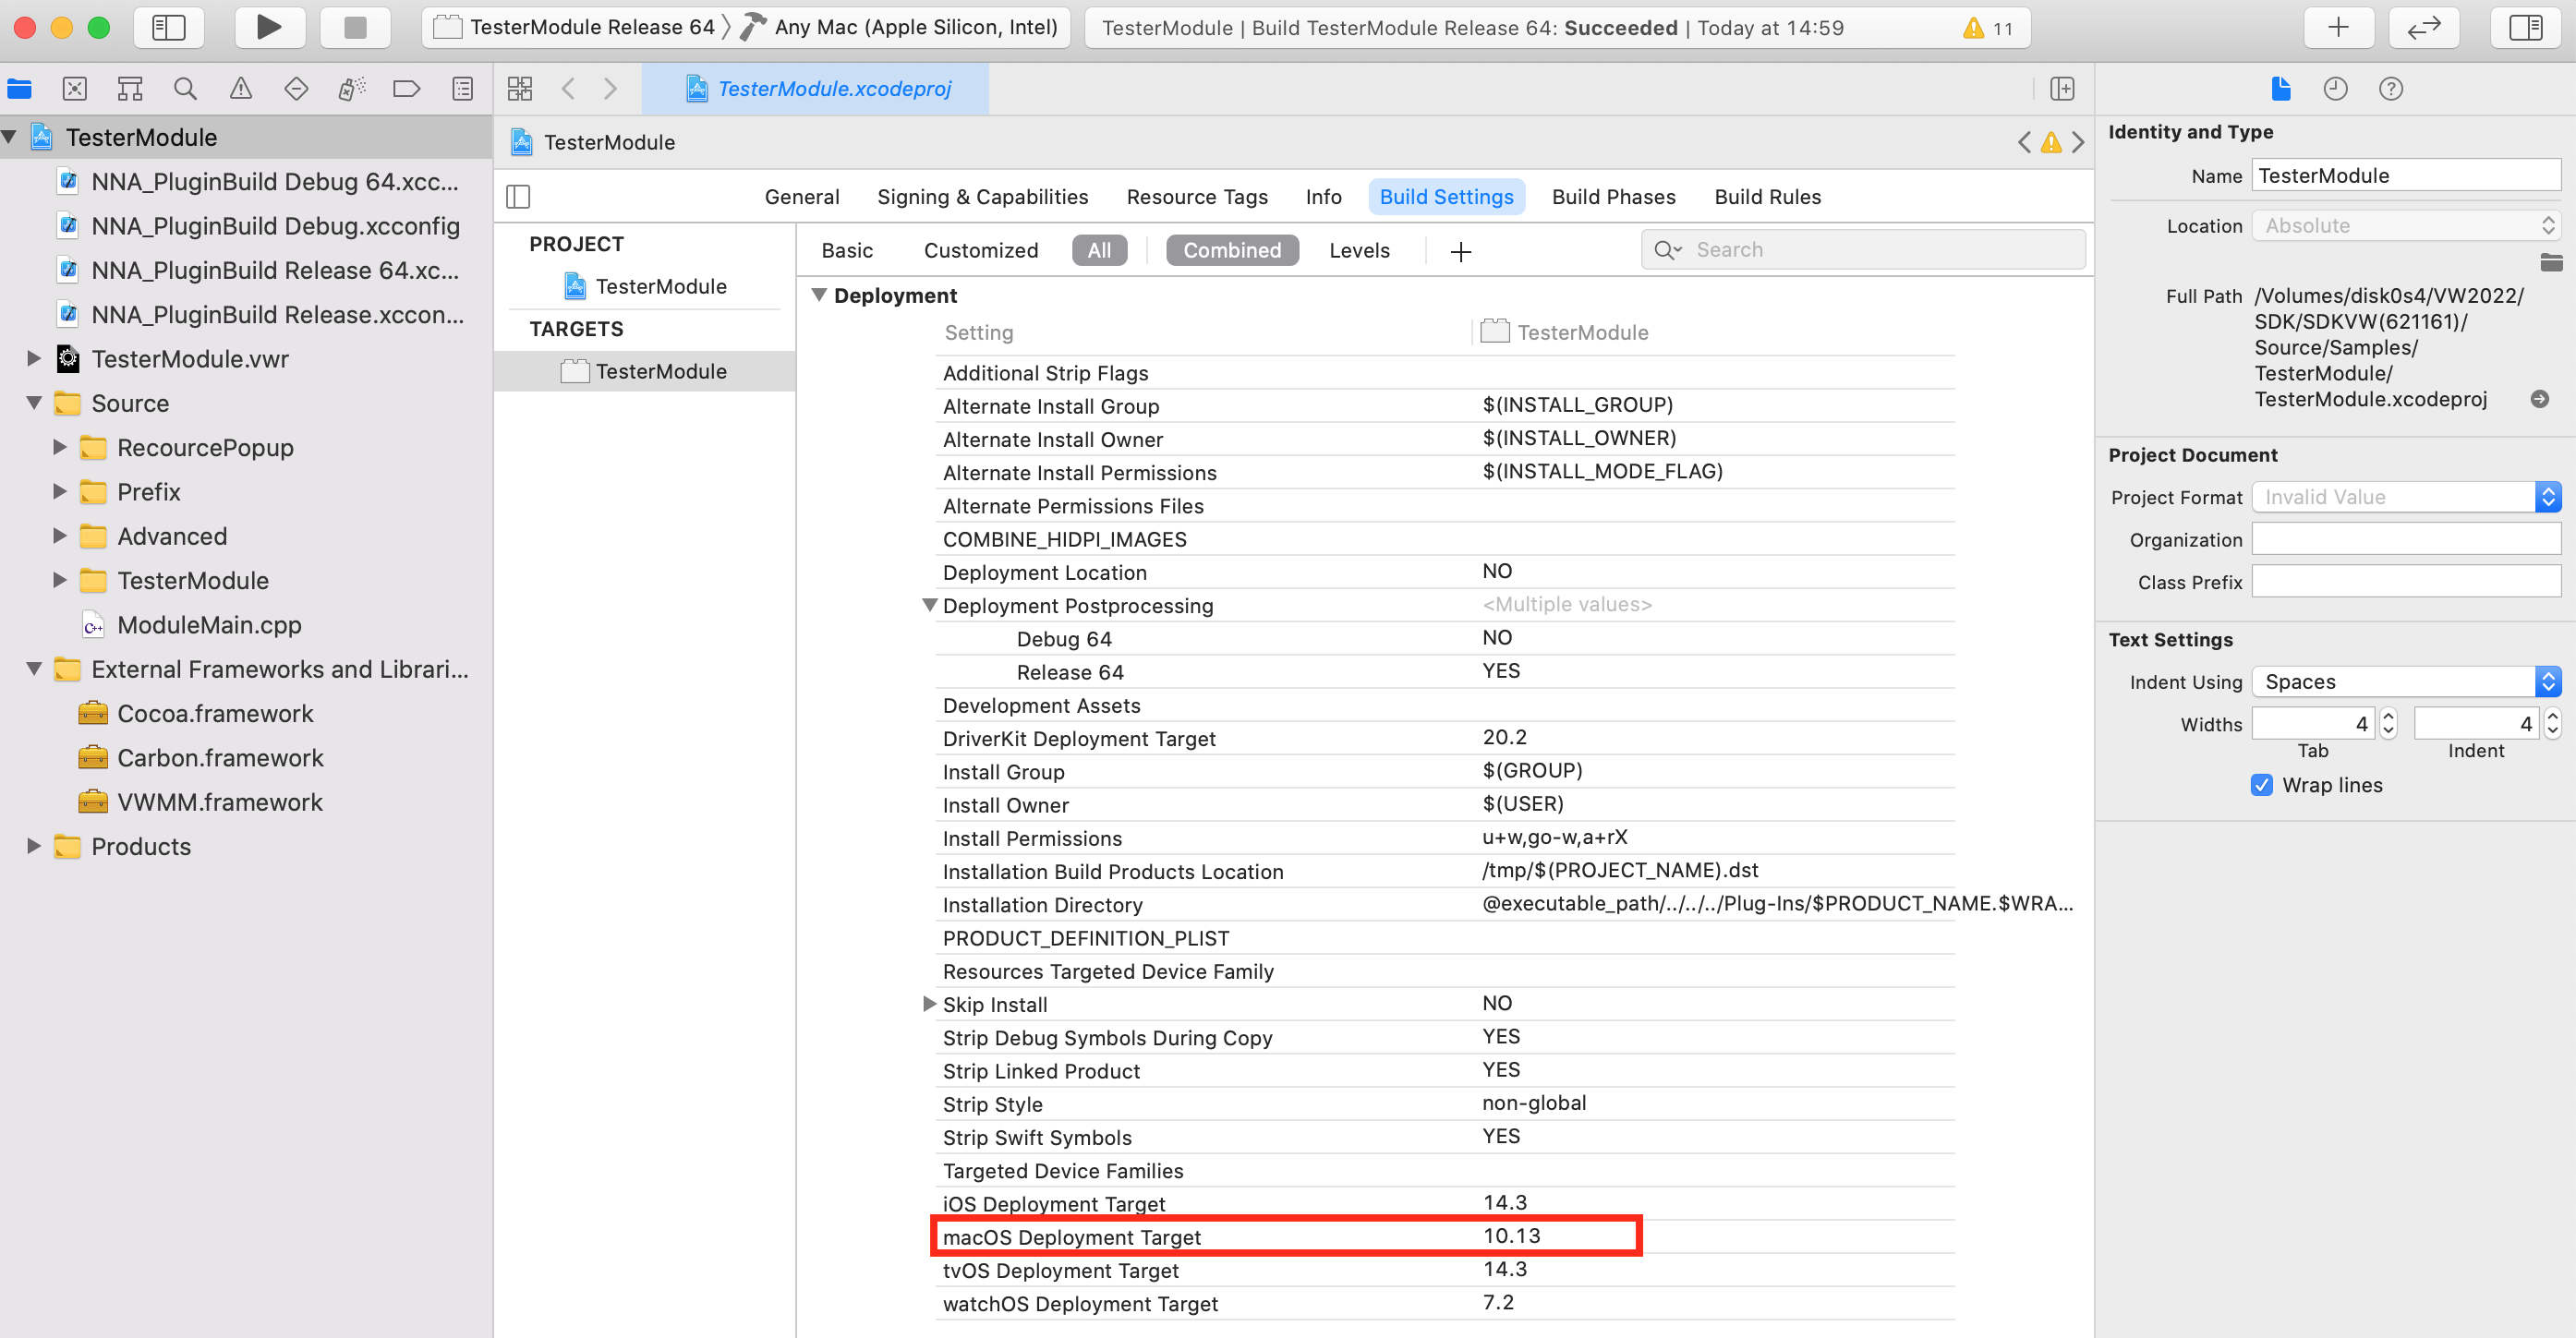Image resolution: width=2576 pixels, height=1338 pixels.
Task: Expand the Products folder triangle
Action: coord(34,846)
